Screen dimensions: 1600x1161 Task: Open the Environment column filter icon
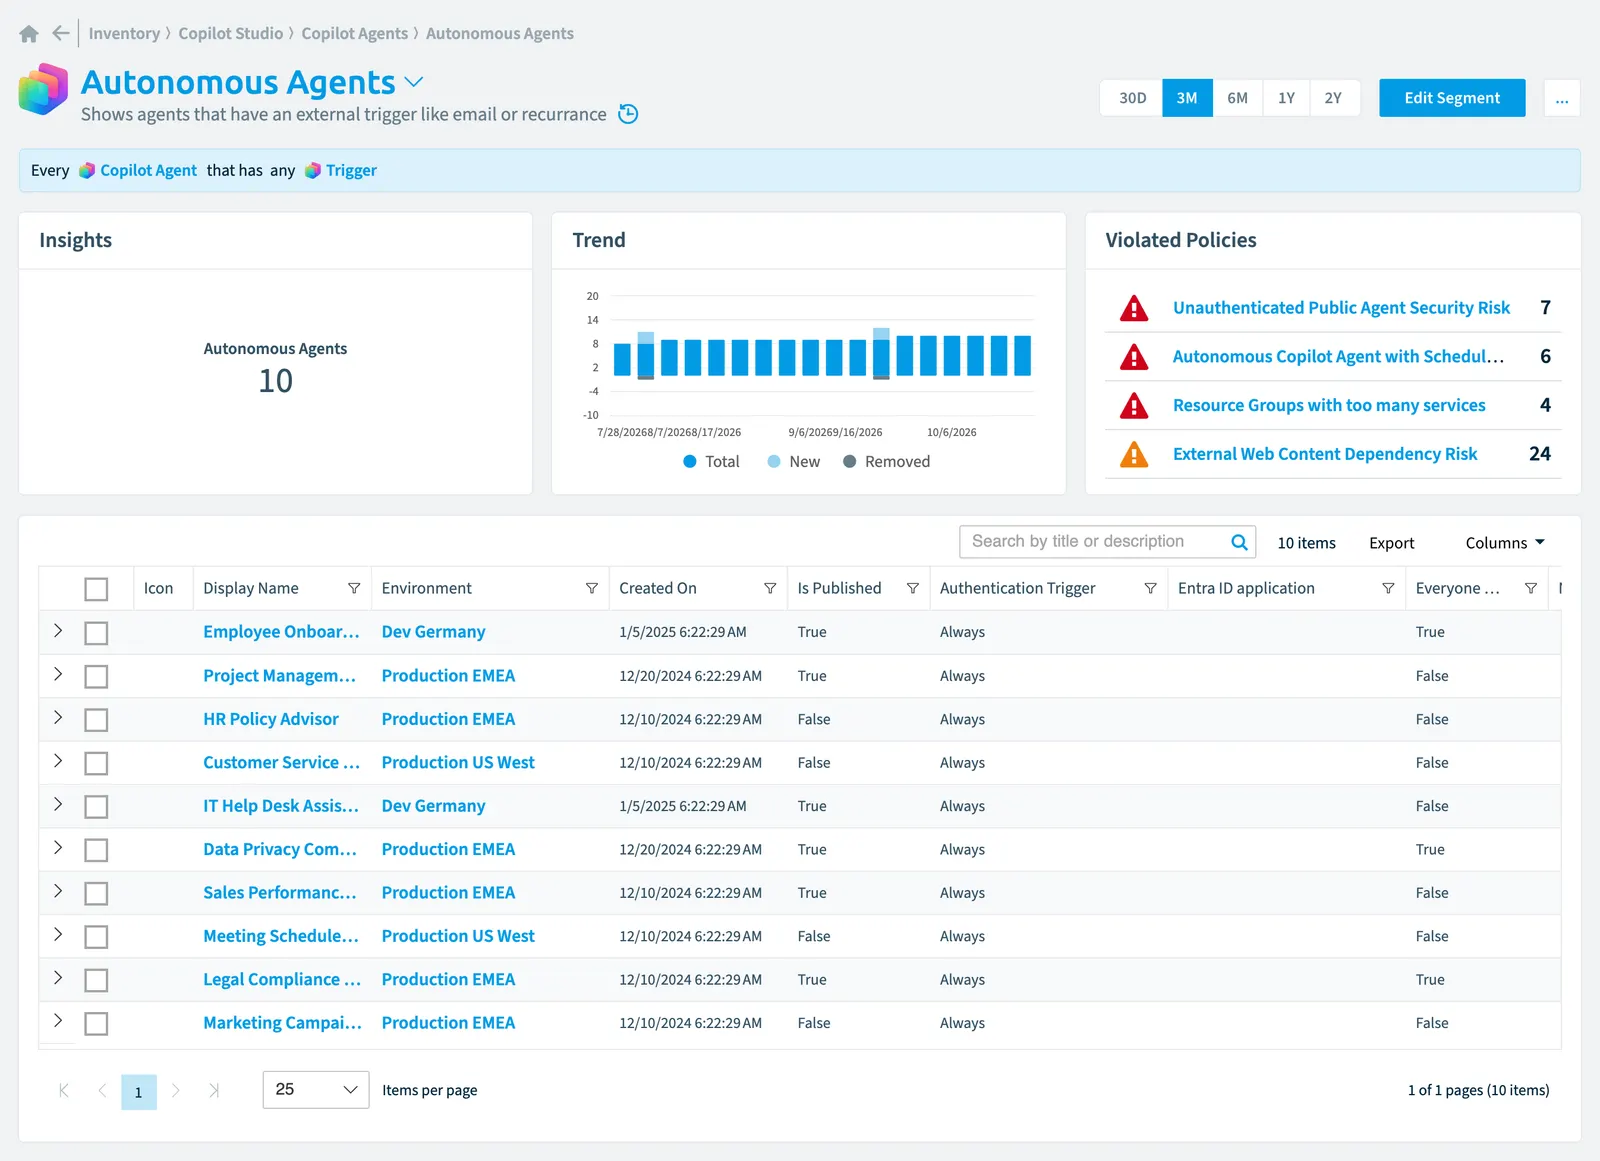(592, 589)
